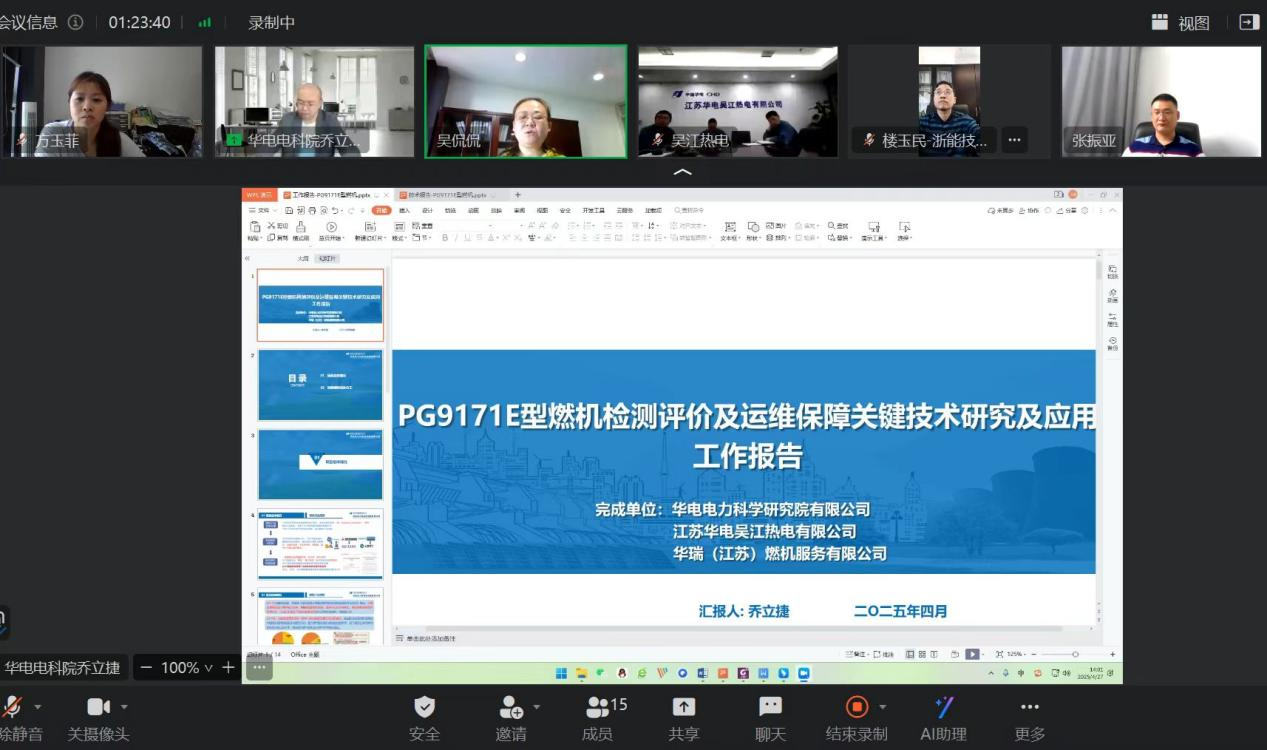Start slideshow from WPS status bar play button
The height and width of the screenshot is (750, 1267).
(971, 654)
